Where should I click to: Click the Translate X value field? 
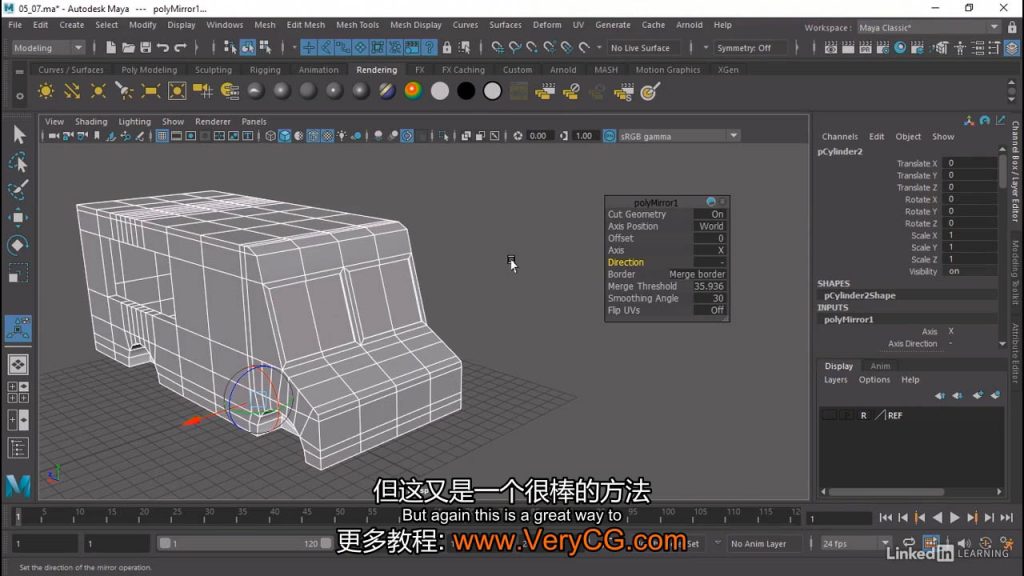[x=969, y=163]
